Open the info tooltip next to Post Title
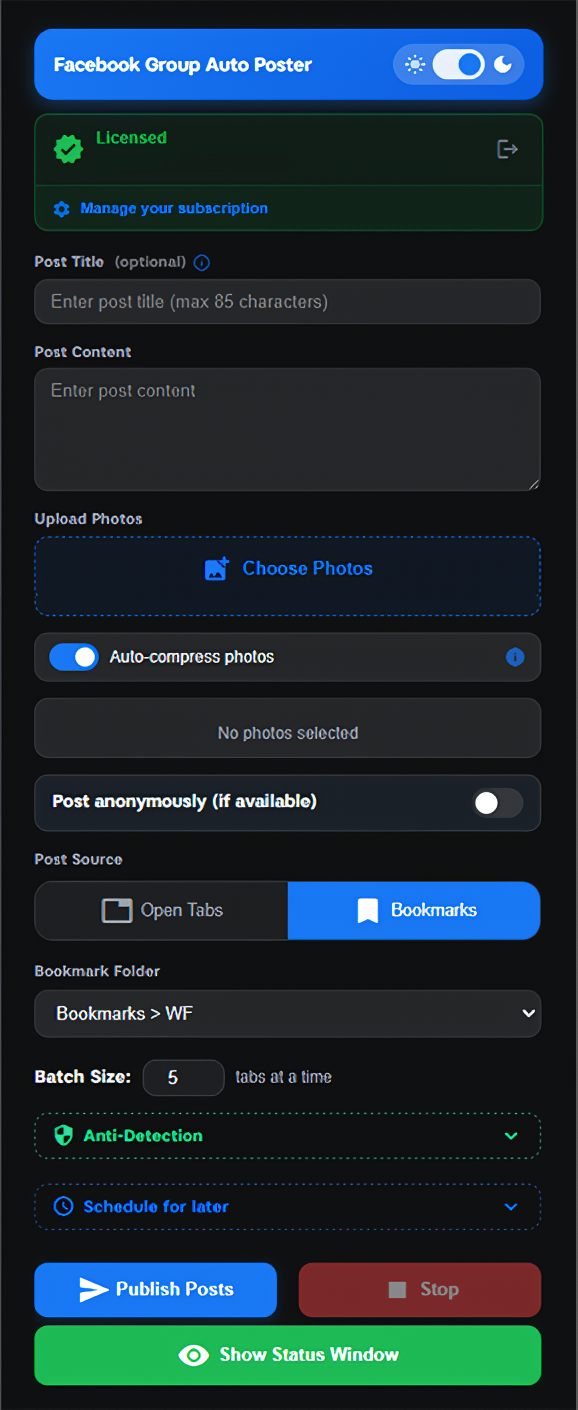578x1410 pixels. coord(202,262)
